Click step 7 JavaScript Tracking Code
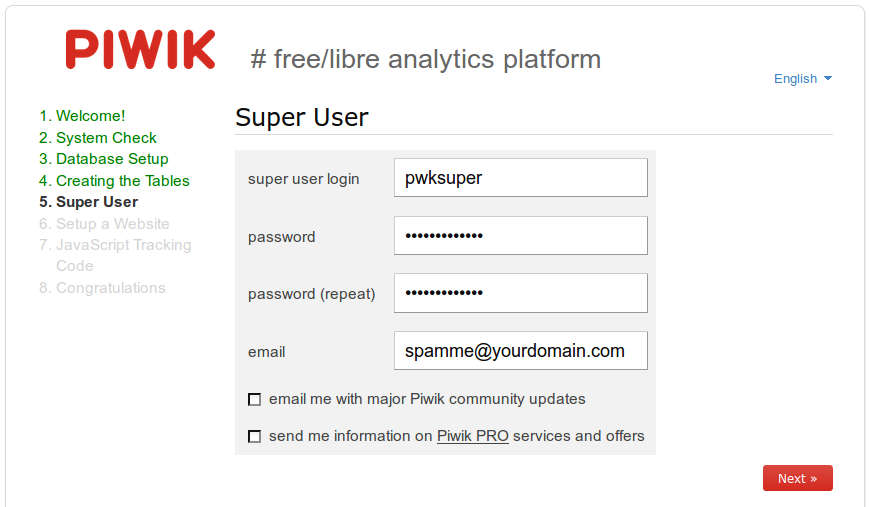Screen dimensions: 870x507 [115, 255]
